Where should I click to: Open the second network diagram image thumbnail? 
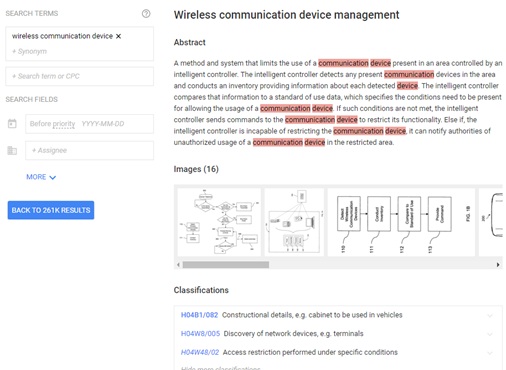click(294, 222)
